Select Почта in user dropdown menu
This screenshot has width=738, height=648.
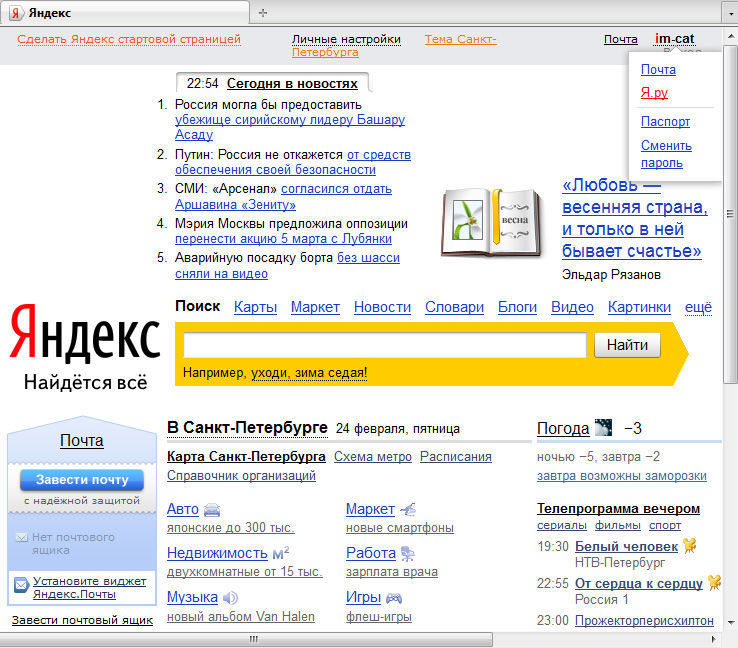658,70
